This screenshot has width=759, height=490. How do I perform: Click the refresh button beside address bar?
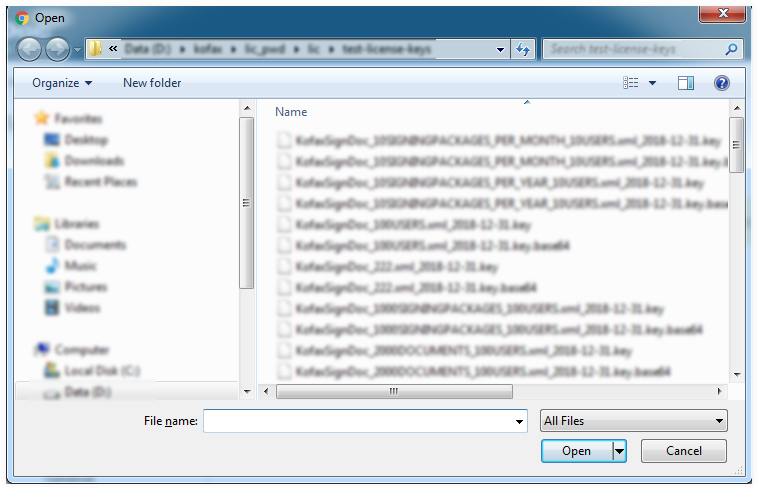[x=523, y=49]
